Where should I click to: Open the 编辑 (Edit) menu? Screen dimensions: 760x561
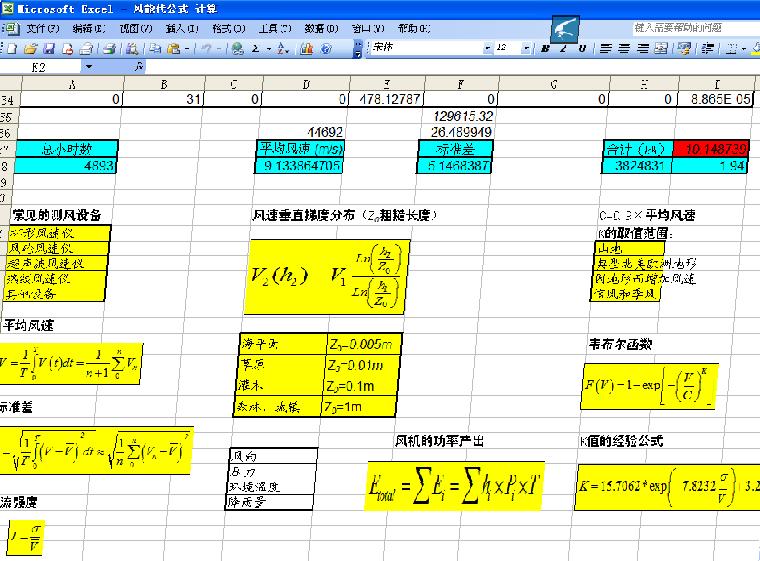tap(89, 29)
